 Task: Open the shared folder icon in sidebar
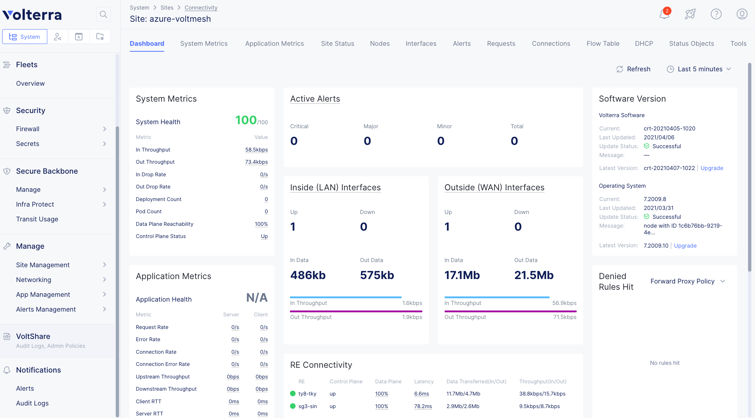point(100,37)
